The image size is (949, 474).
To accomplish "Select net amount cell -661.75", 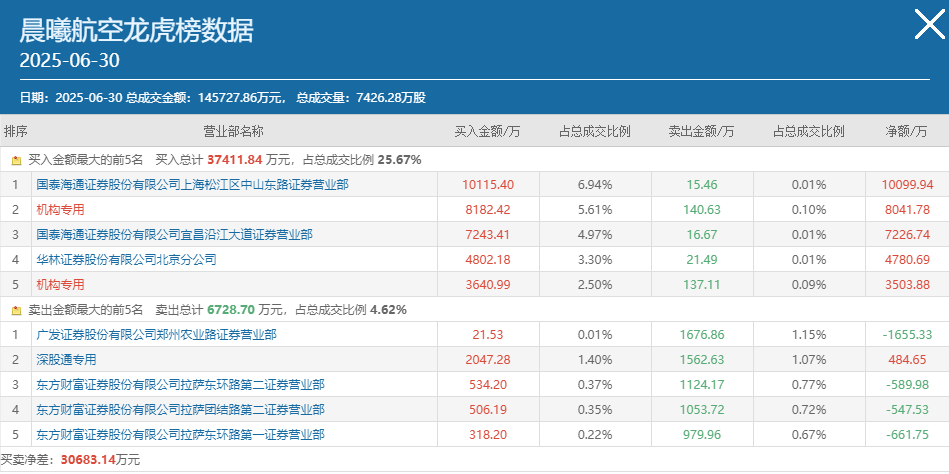I will [x=907, y=435].
